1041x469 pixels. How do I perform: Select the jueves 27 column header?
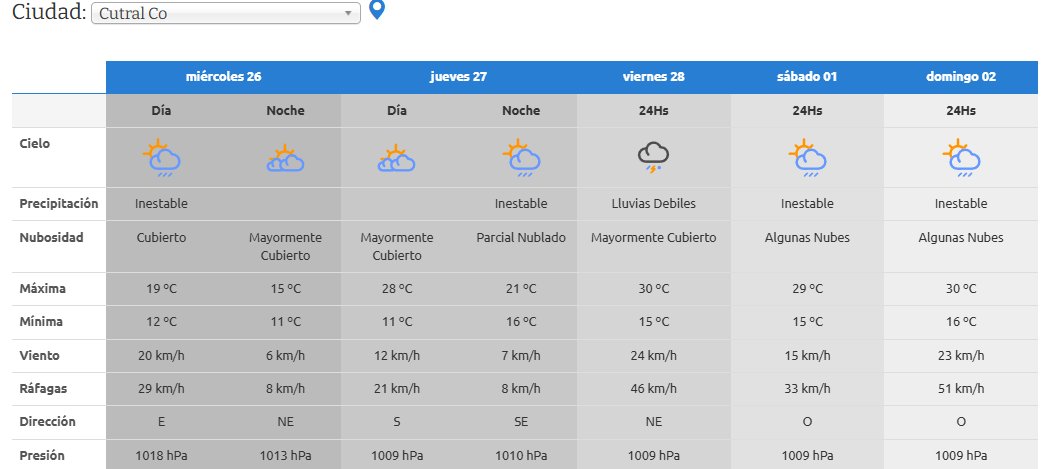click(459, 77)
